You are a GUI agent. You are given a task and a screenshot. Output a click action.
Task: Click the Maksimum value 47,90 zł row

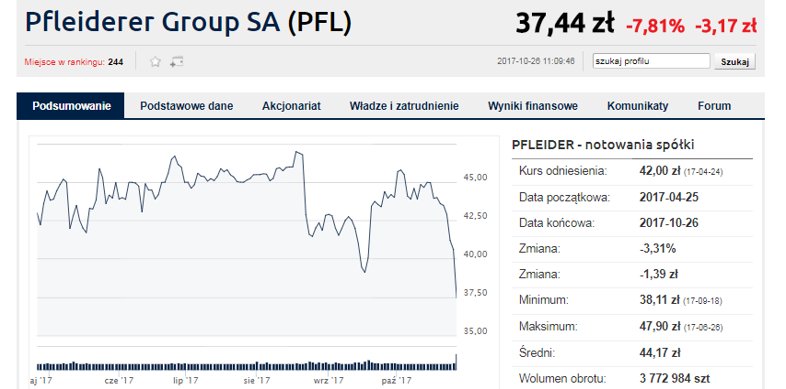[632, 327]
